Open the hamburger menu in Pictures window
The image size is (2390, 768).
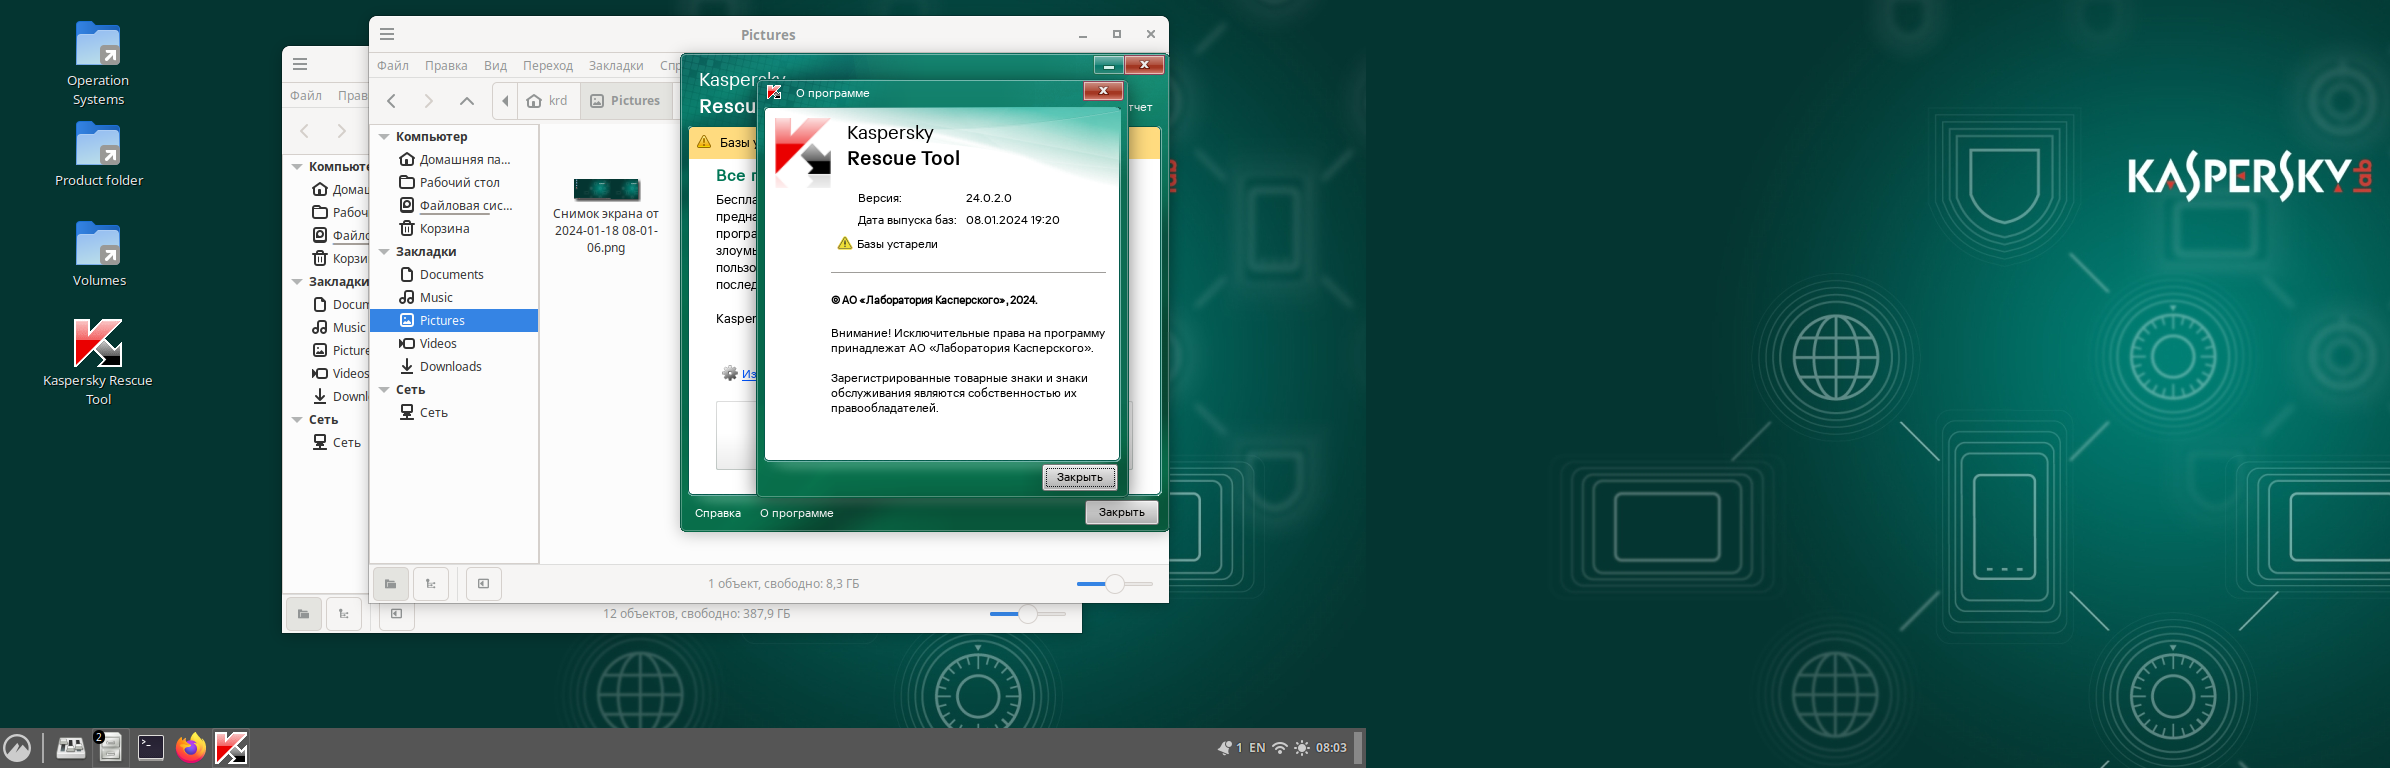coord(387,34)
